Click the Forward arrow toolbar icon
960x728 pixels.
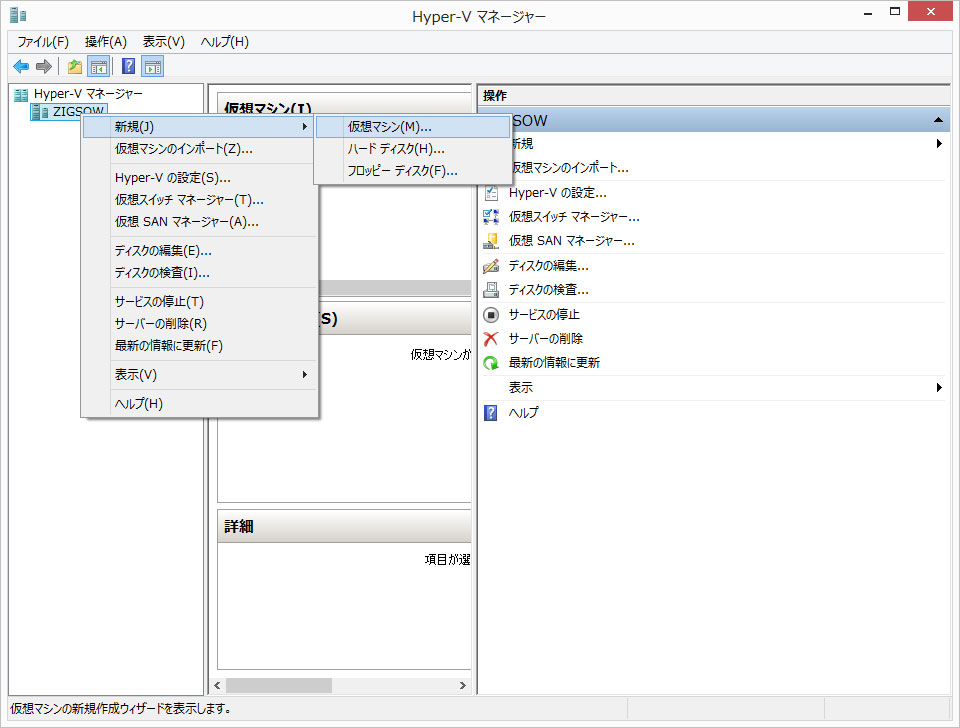click(x=43, y=66)
